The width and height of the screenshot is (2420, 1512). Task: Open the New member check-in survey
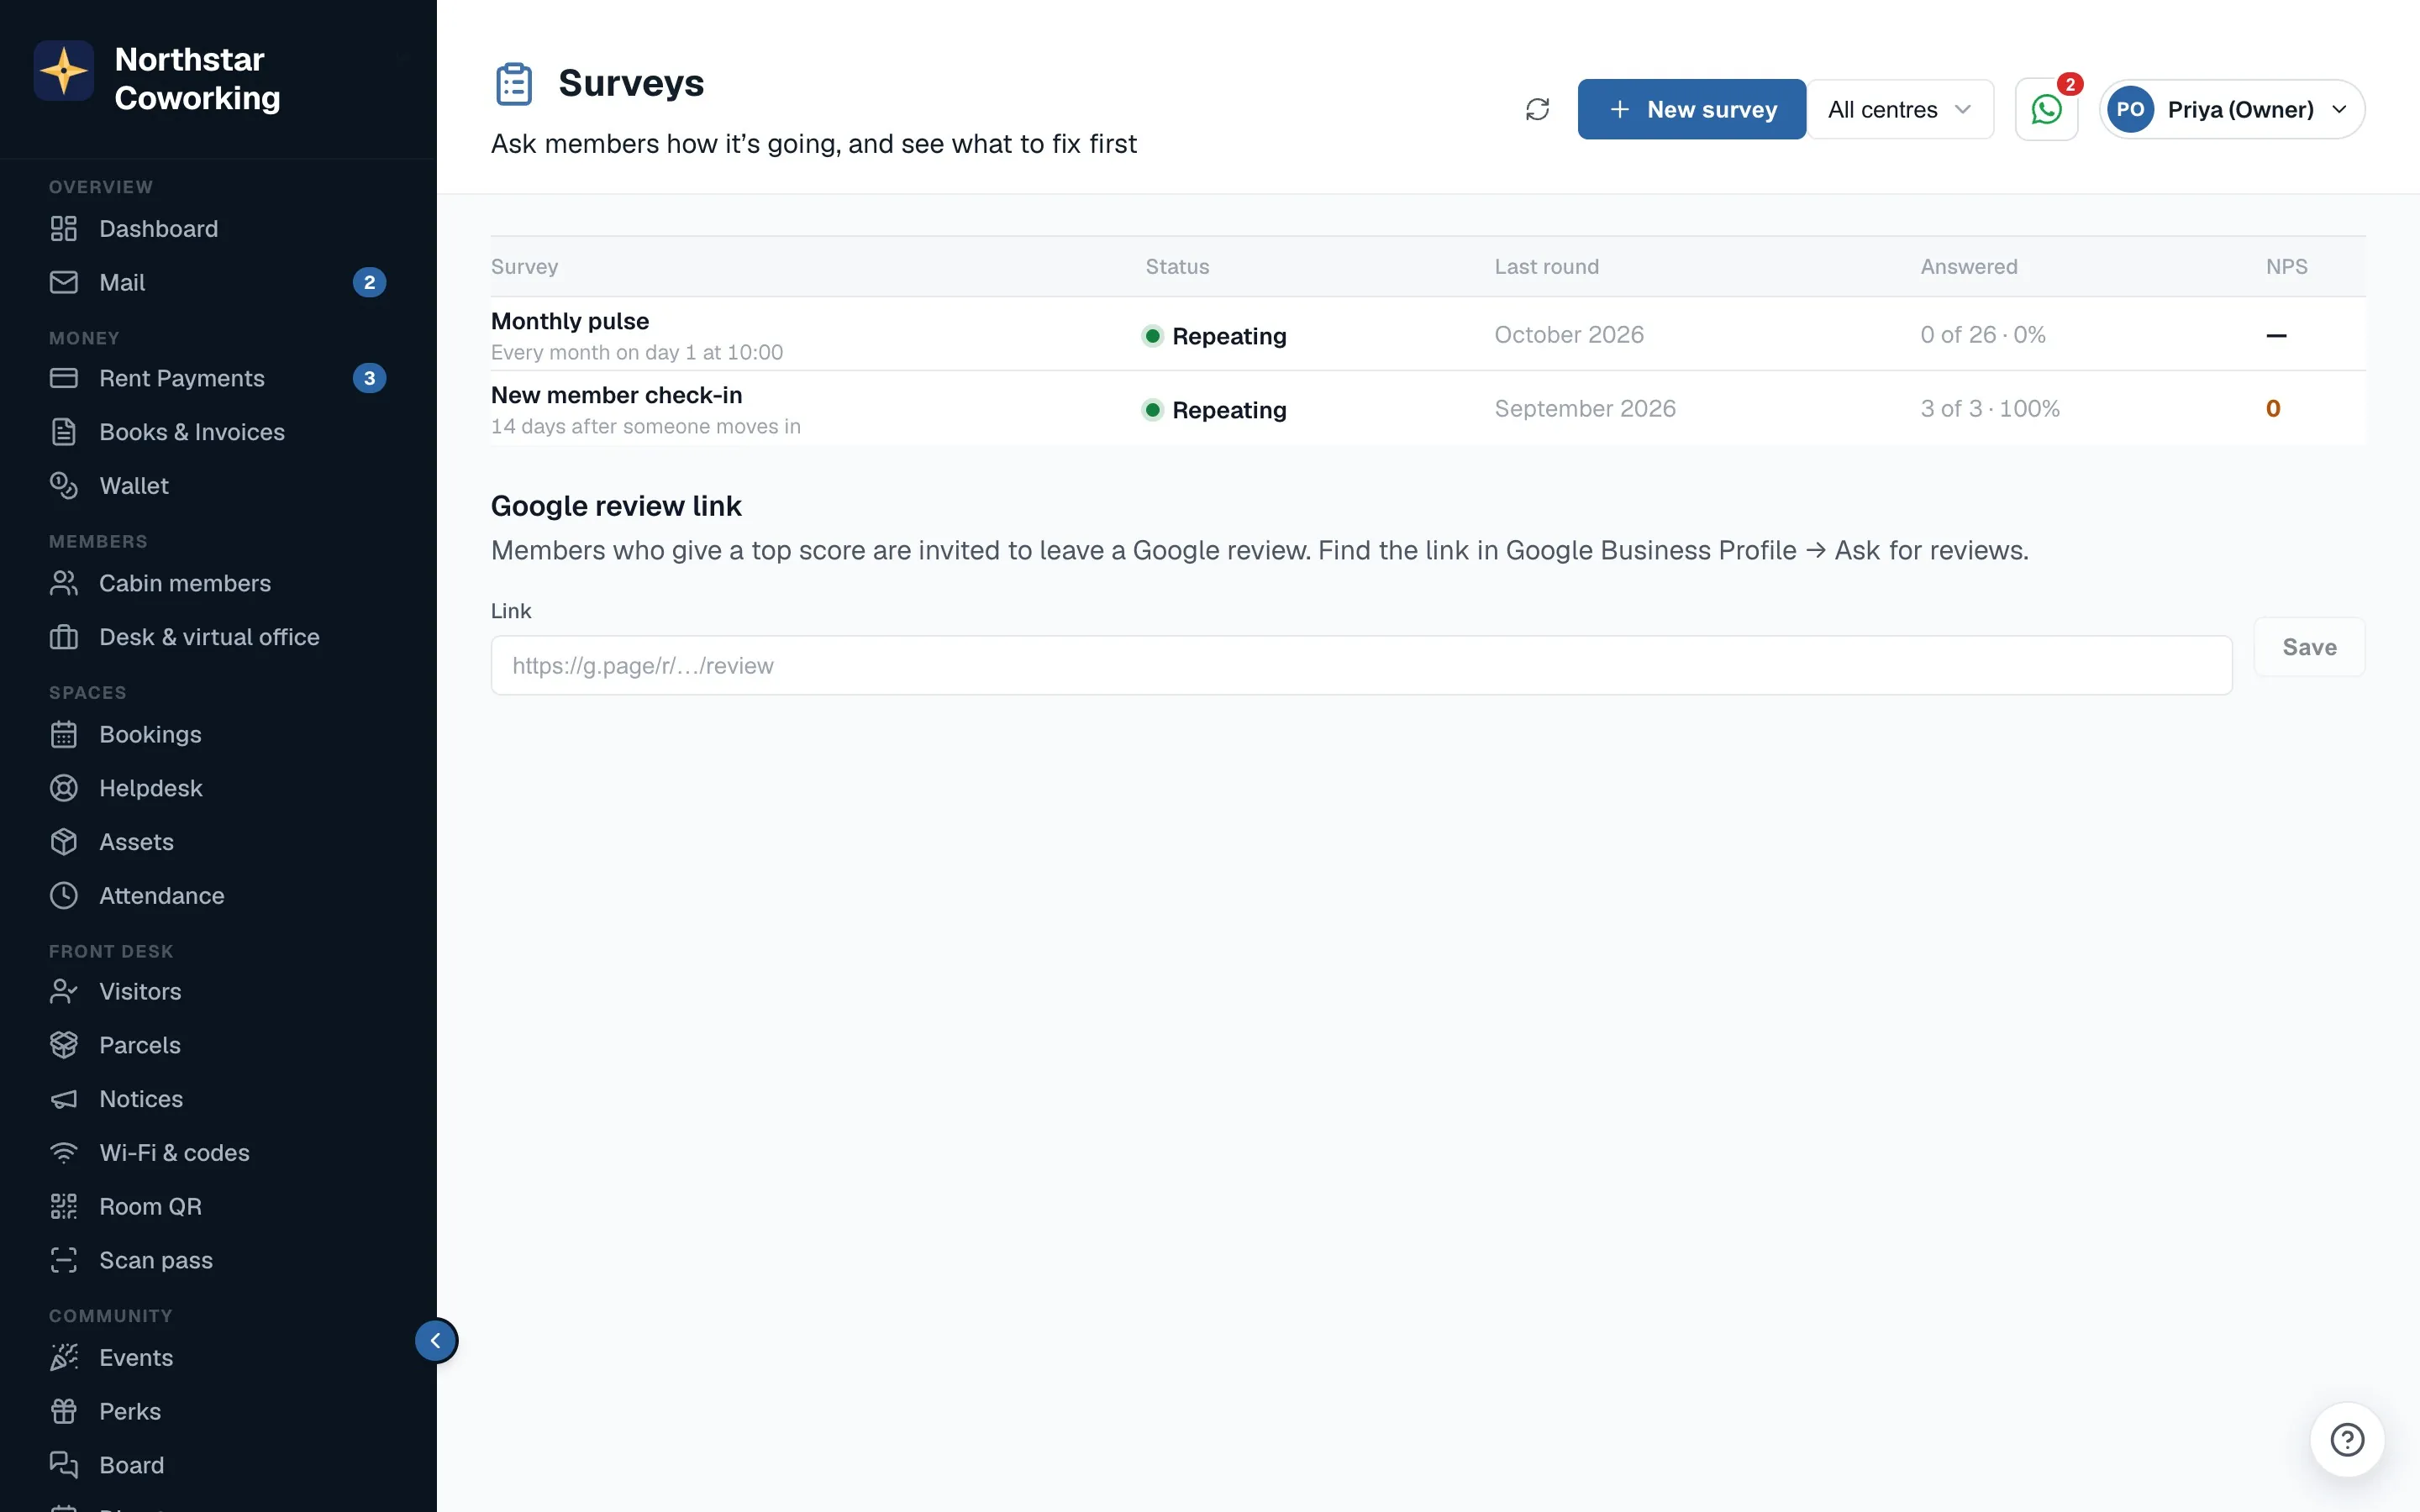pyautogui.click(x=616, y=395)
